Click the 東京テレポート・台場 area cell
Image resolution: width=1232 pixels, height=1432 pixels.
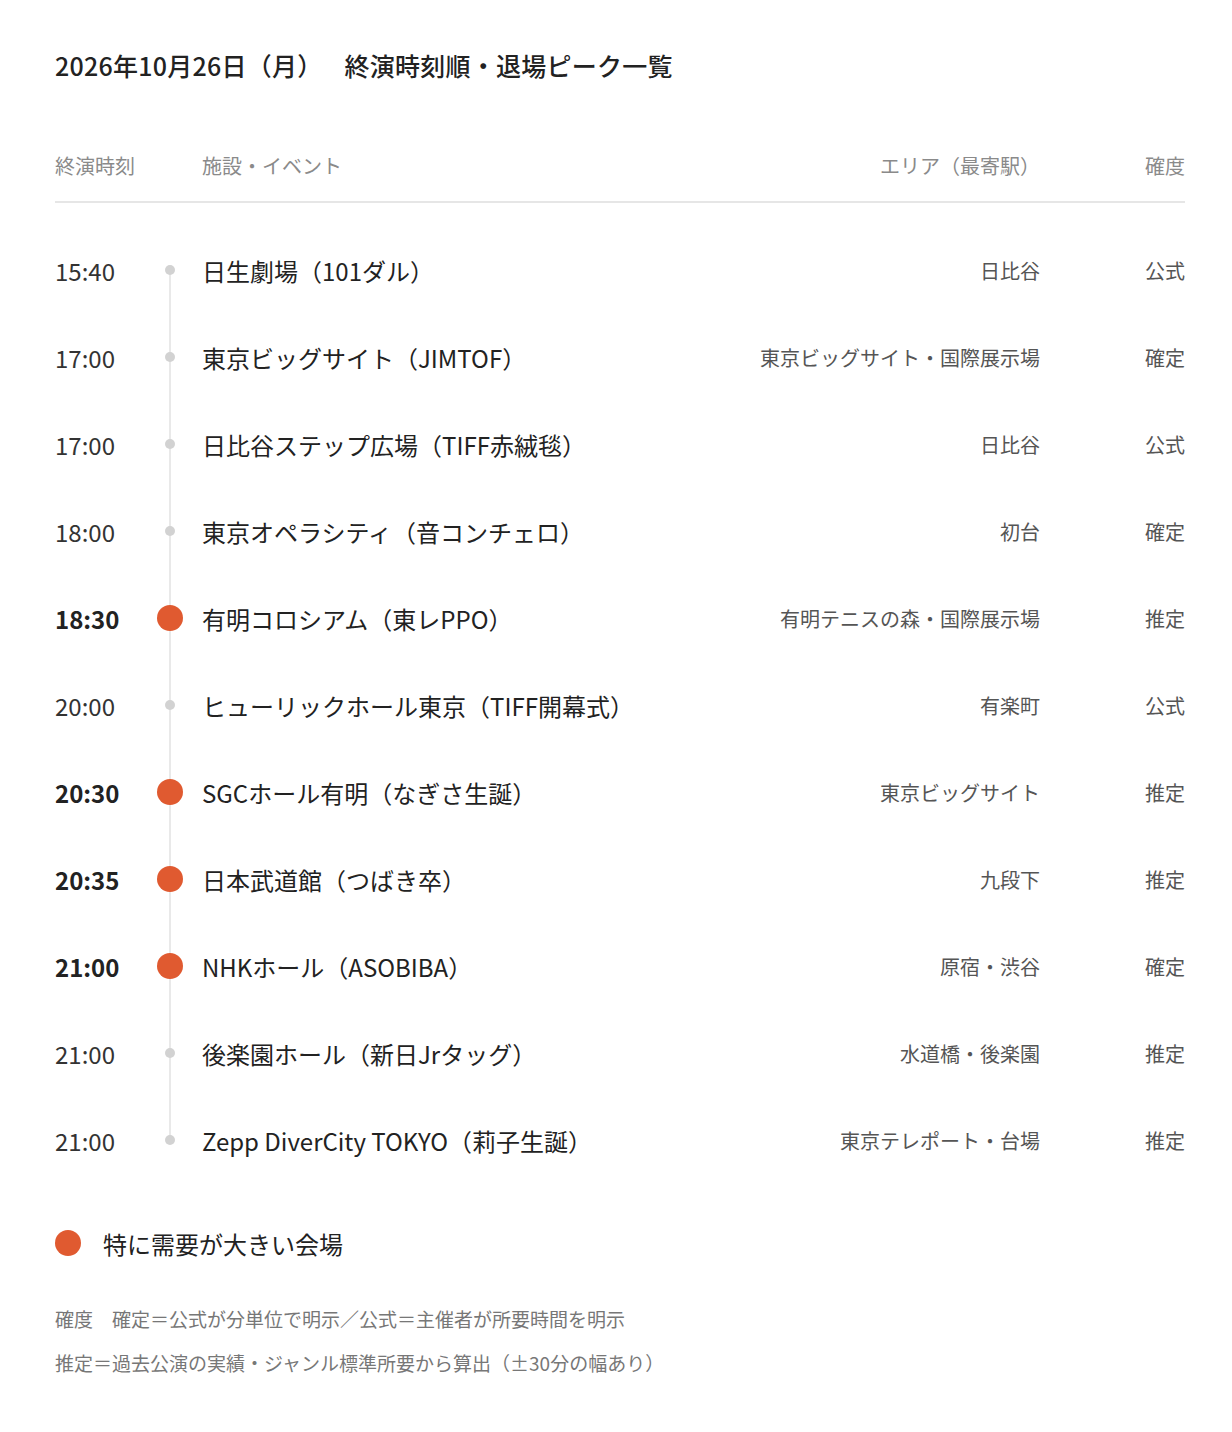click(x=940, y=1141)
